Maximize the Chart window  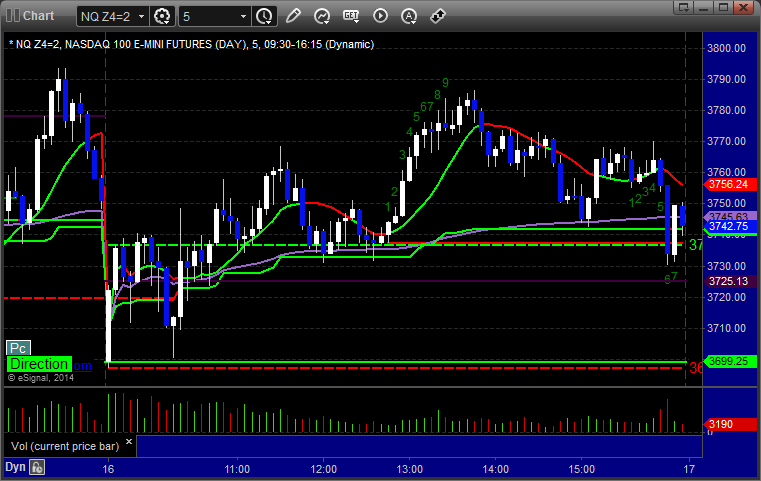pos(724,8)
